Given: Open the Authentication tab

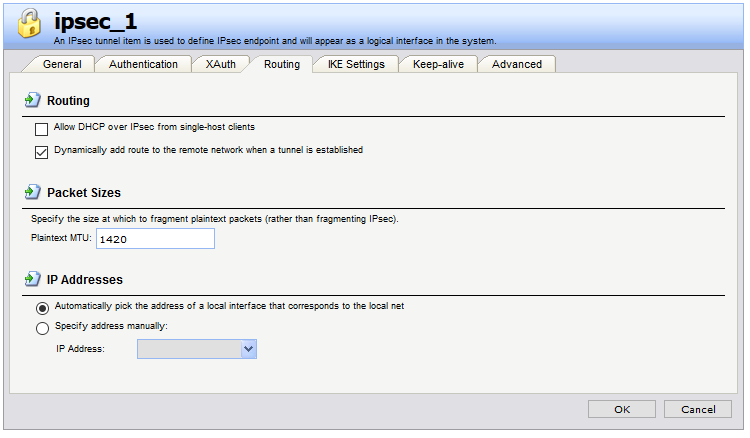Looking at the screenshot, I should pyautogui.click(x=143, y=64).
